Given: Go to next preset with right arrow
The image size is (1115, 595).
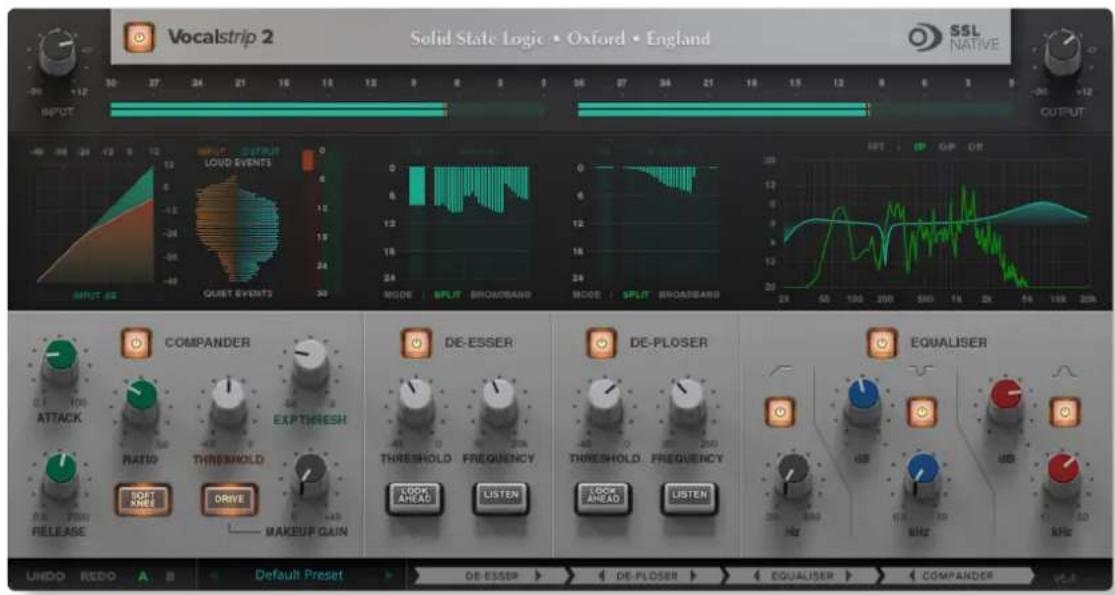Looking at the screenshot, I should pos(388,575).
